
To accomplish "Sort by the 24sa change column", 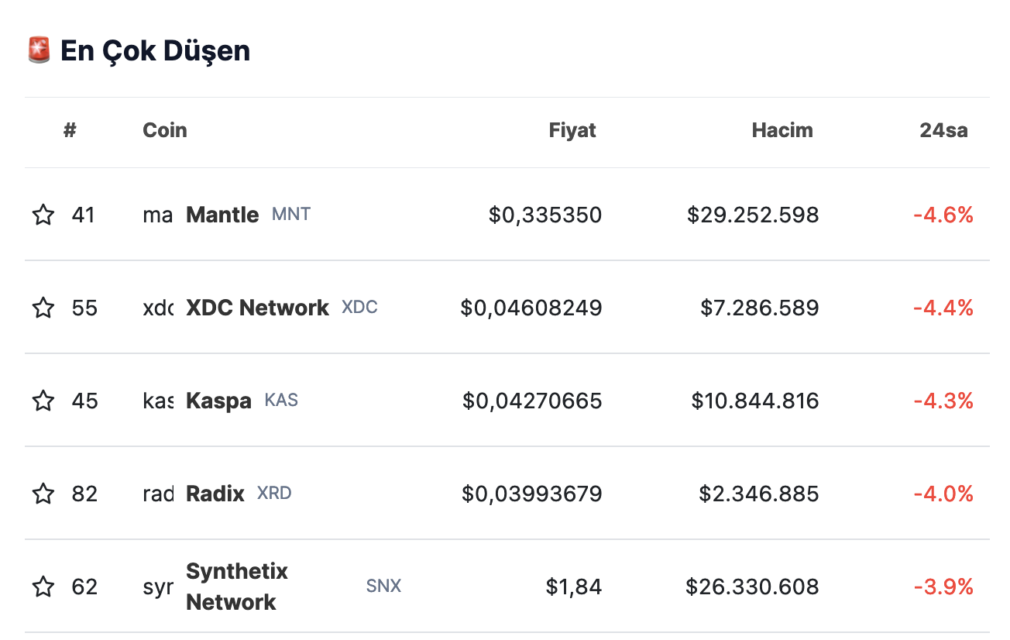I will (x=943, y=130).
